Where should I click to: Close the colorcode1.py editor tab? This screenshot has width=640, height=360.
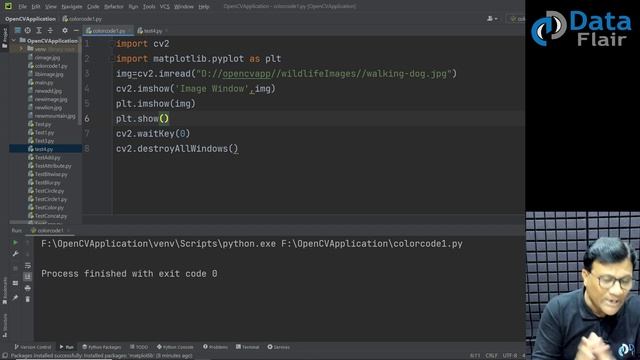[129, 31]
